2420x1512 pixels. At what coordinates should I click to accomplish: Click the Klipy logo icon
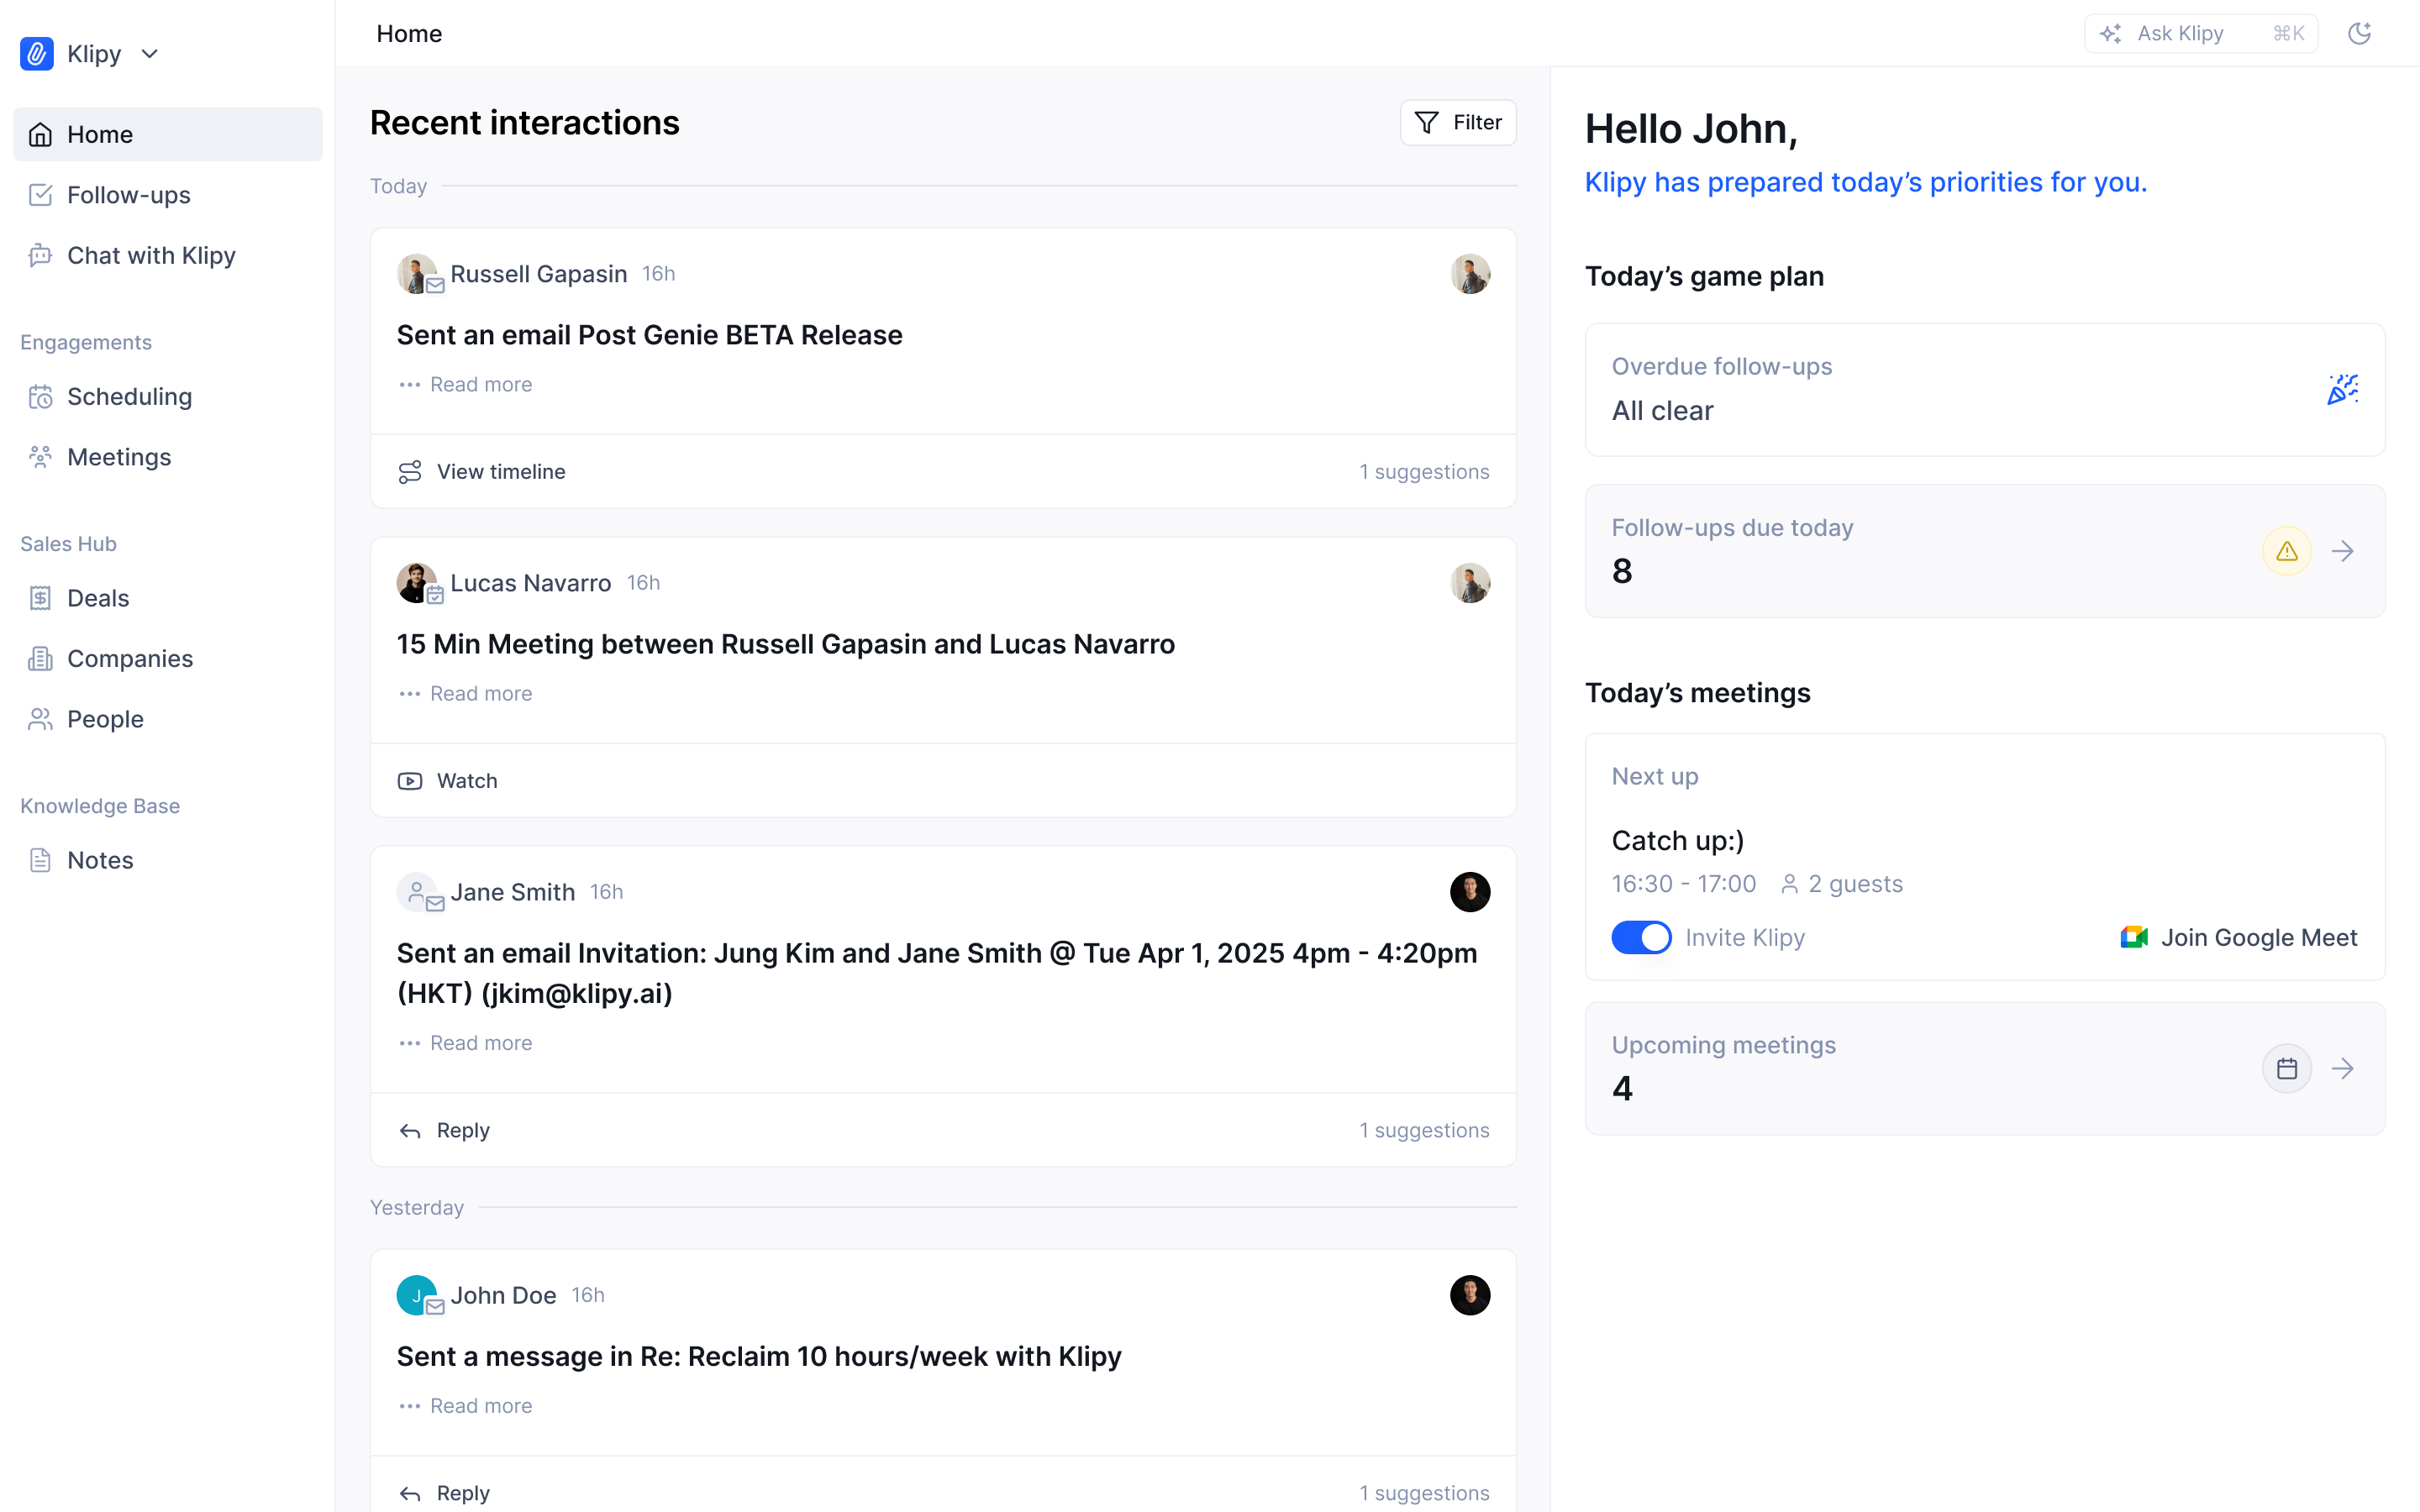pyautogui.click(x=37, y=54)
